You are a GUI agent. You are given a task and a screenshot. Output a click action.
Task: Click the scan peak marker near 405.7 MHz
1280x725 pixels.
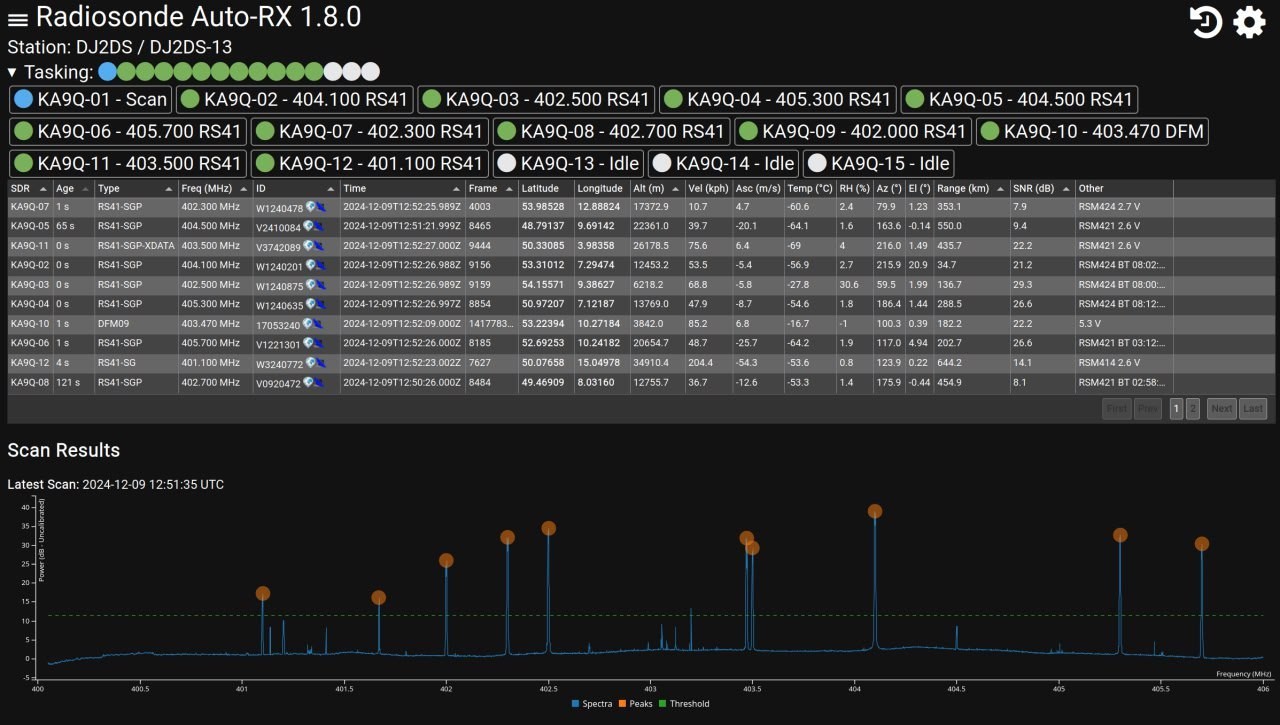1202,544
